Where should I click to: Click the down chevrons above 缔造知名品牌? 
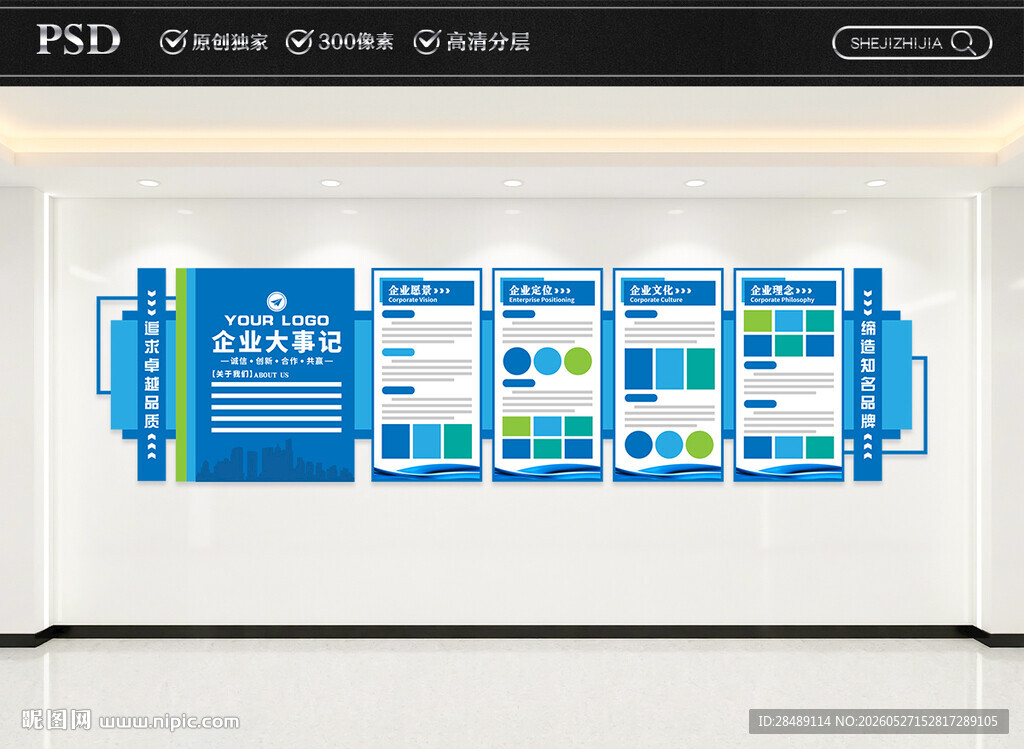click(868, 303)
